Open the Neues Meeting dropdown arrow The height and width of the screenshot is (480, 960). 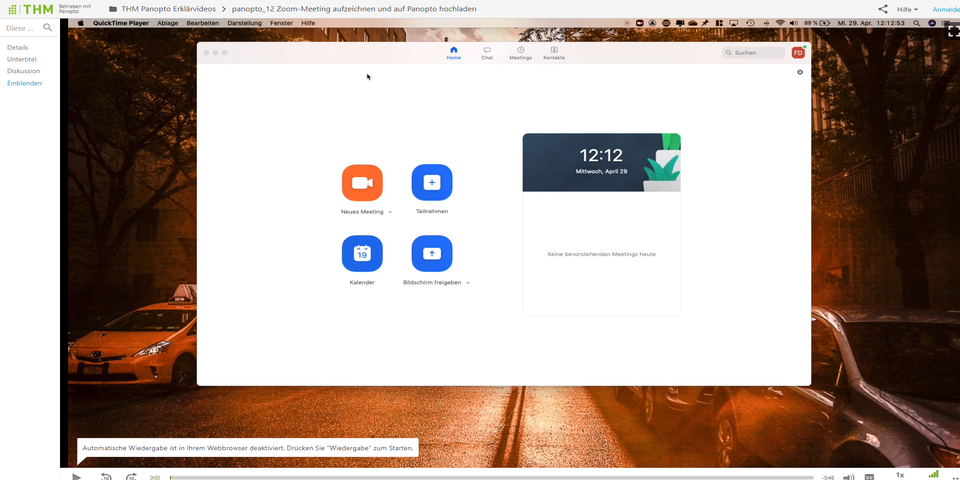(x=390, y=212)
